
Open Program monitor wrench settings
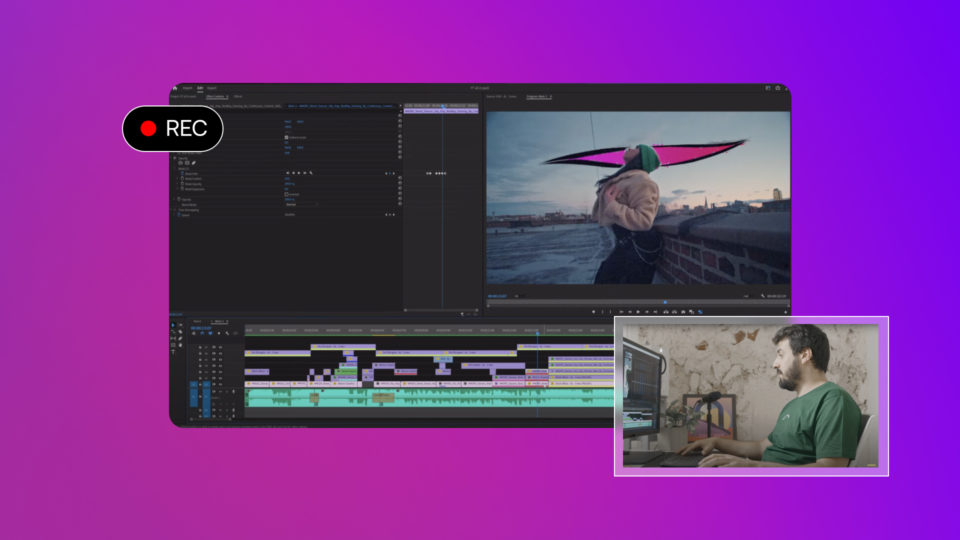(763, 296)
